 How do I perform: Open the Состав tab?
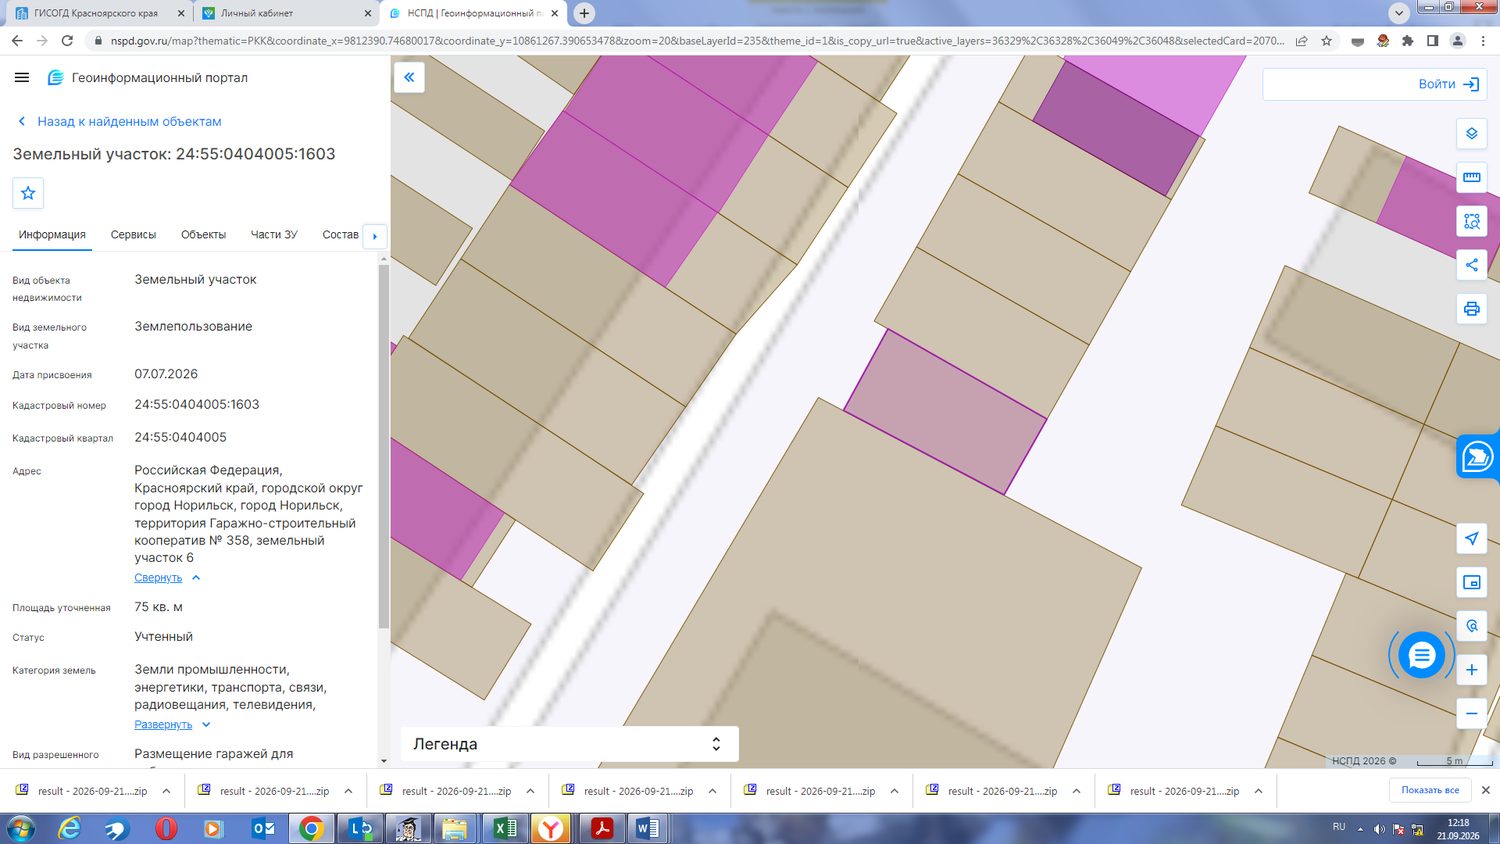pyautogui.click(x=340, y=235)
